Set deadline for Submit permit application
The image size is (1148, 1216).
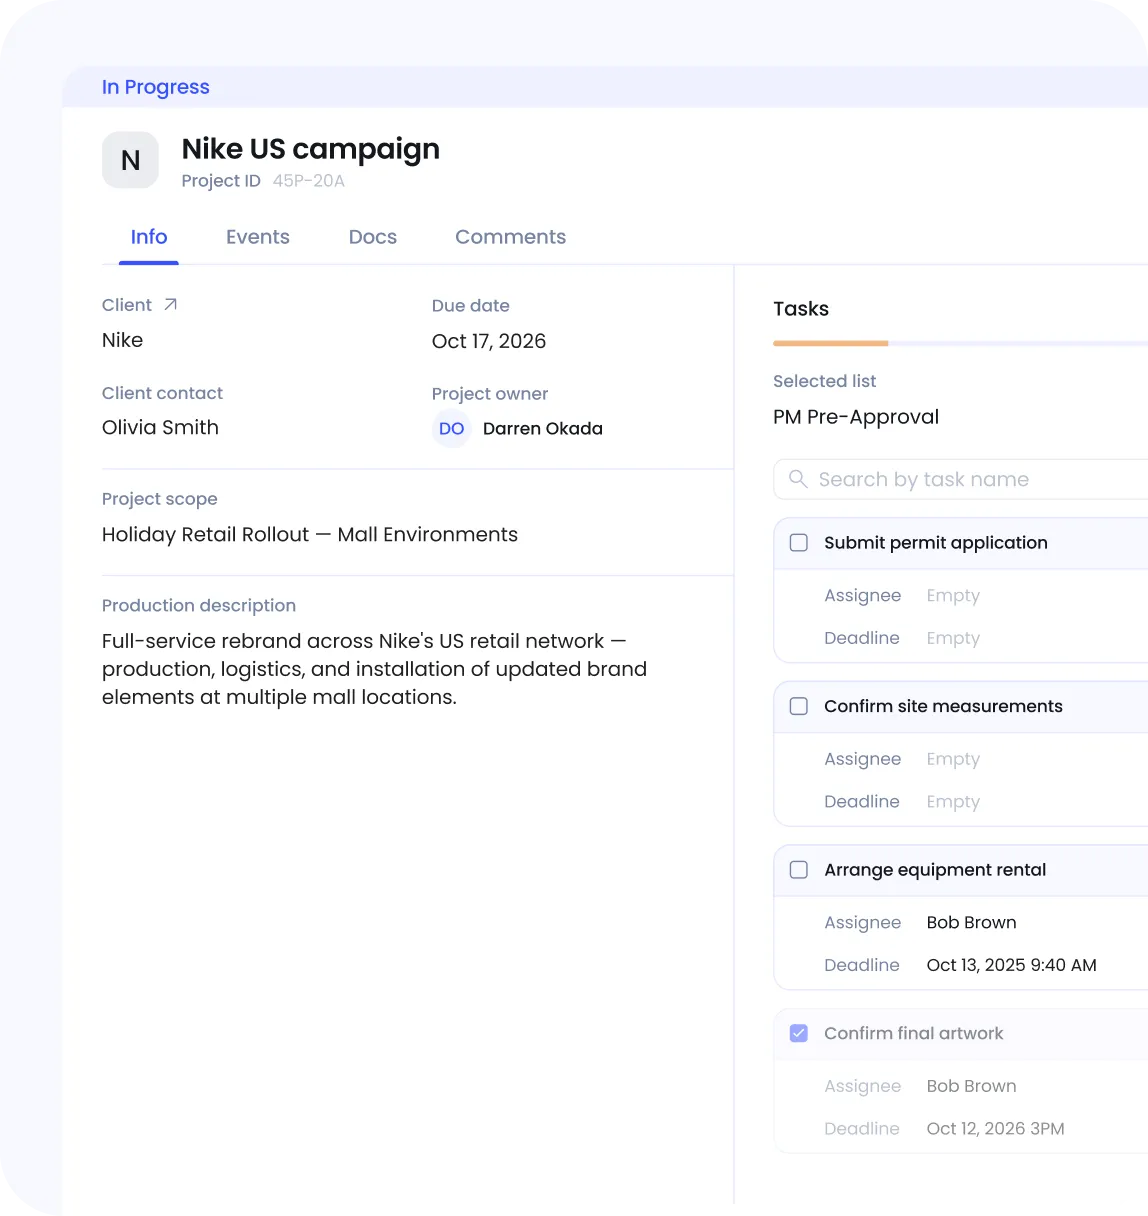953,638
